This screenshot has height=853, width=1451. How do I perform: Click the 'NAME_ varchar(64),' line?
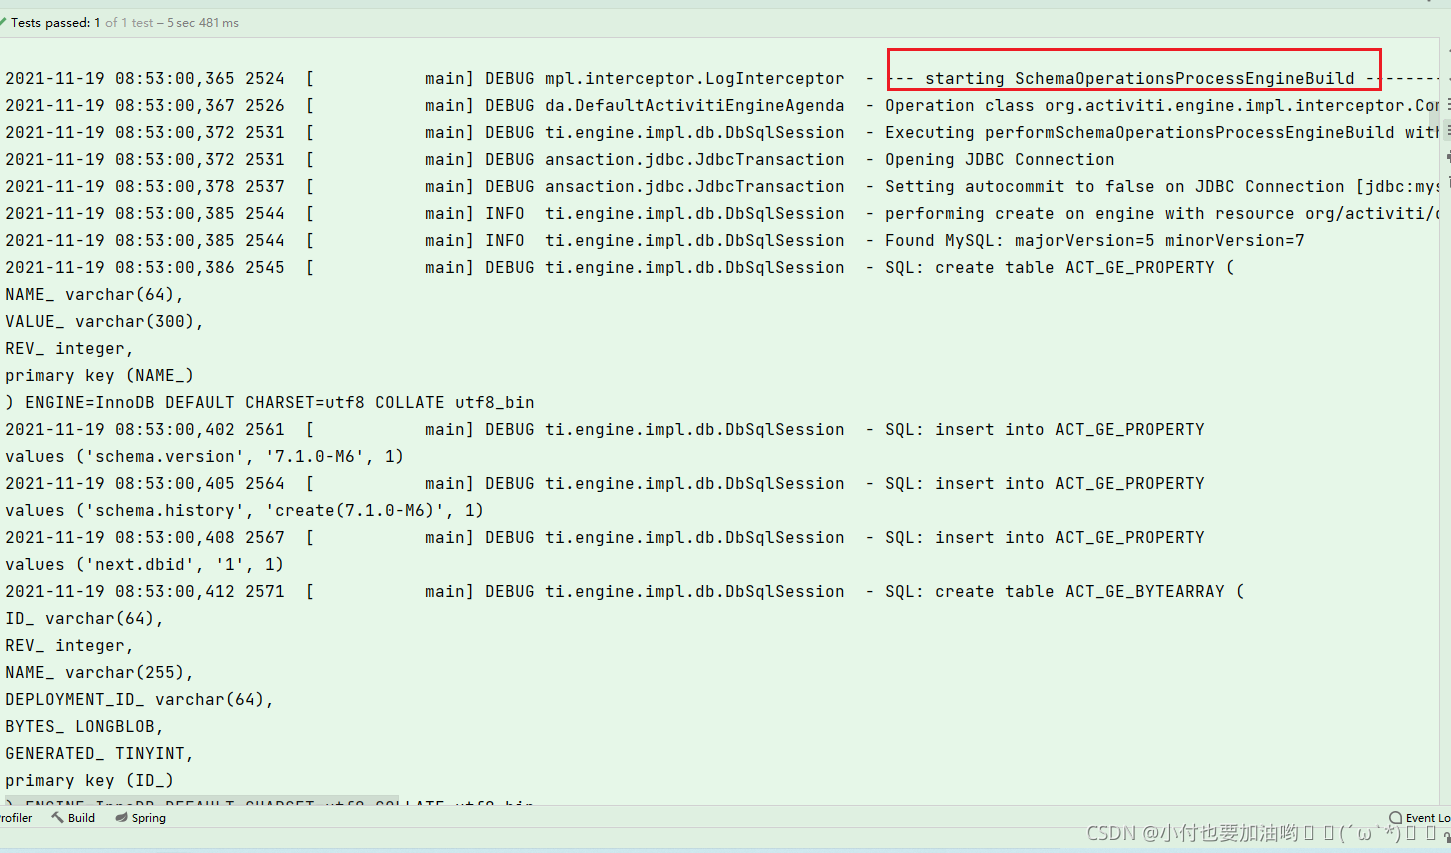(x=94, y=294)
